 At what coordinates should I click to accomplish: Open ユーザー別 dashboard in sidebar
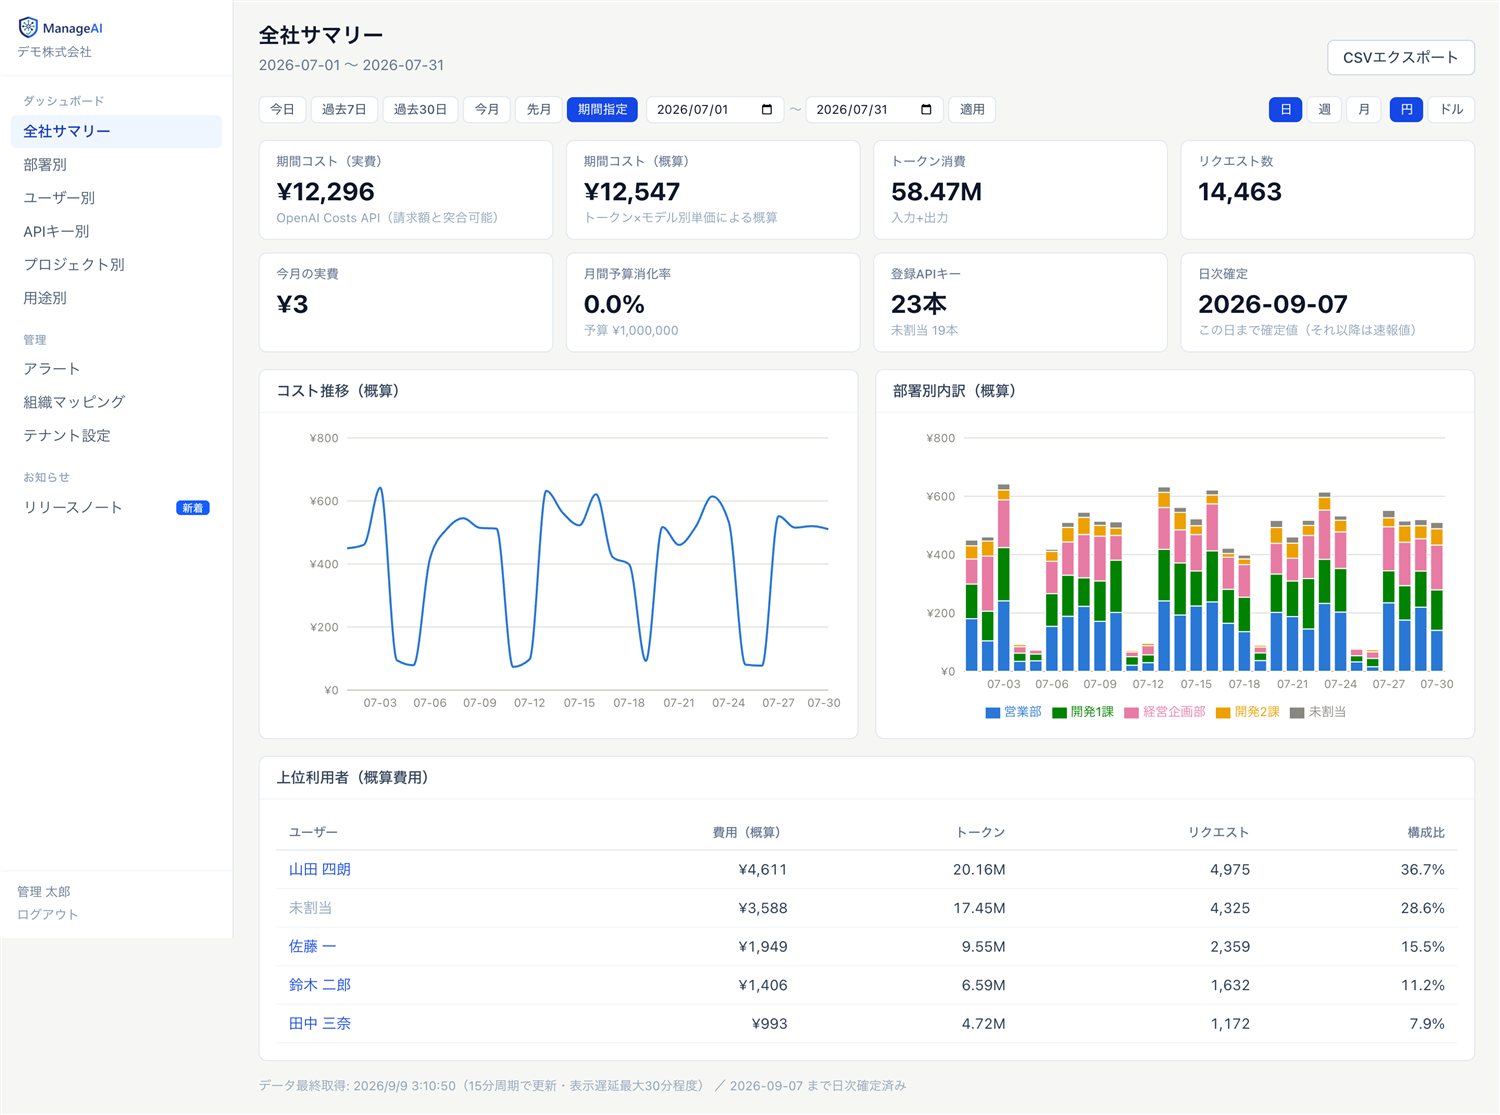[x=116, y=198]
